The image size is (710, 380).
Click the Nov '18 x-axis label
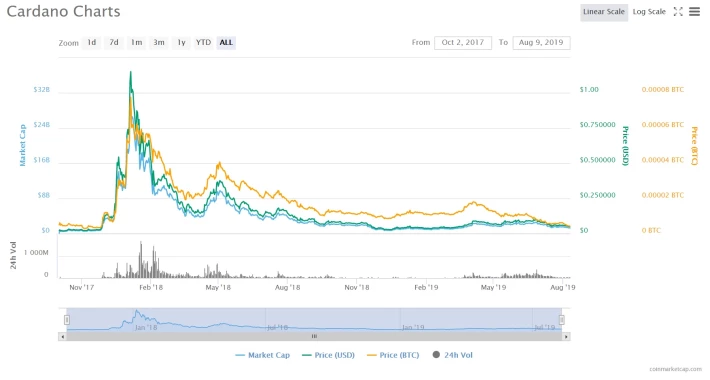click(357, 287)
